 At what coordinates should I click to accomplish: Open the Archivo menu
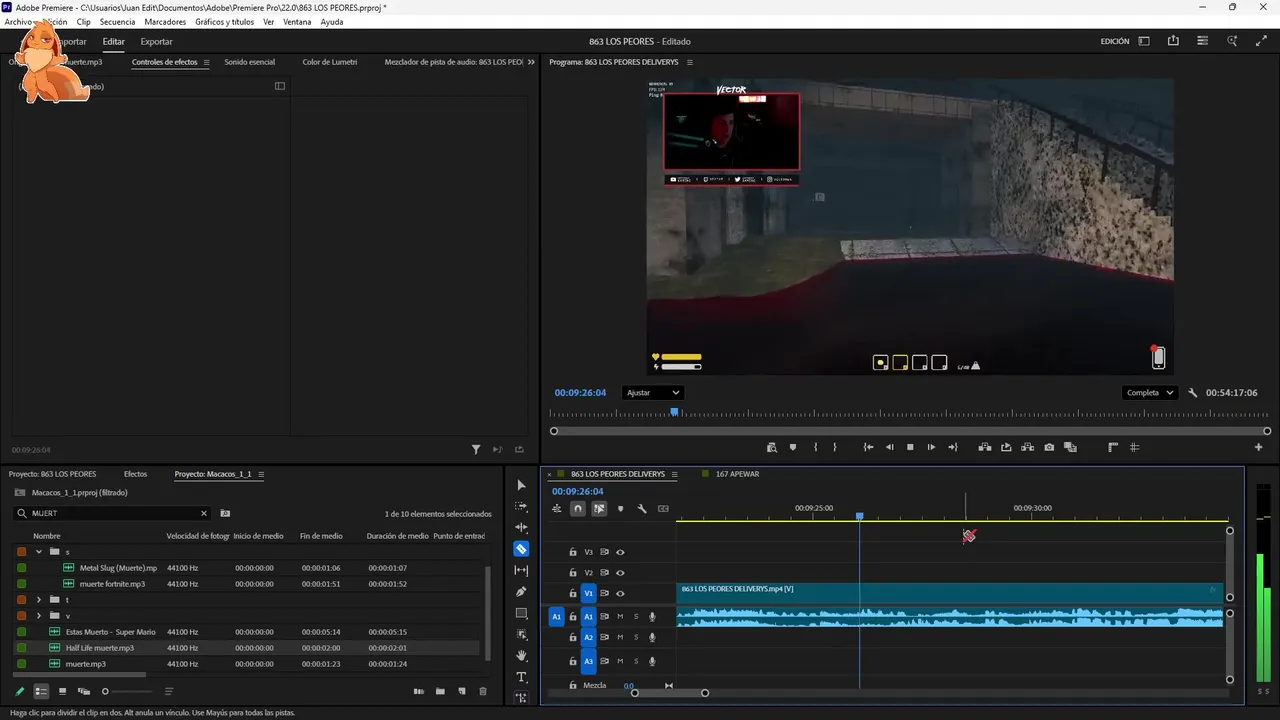(19, 22)
